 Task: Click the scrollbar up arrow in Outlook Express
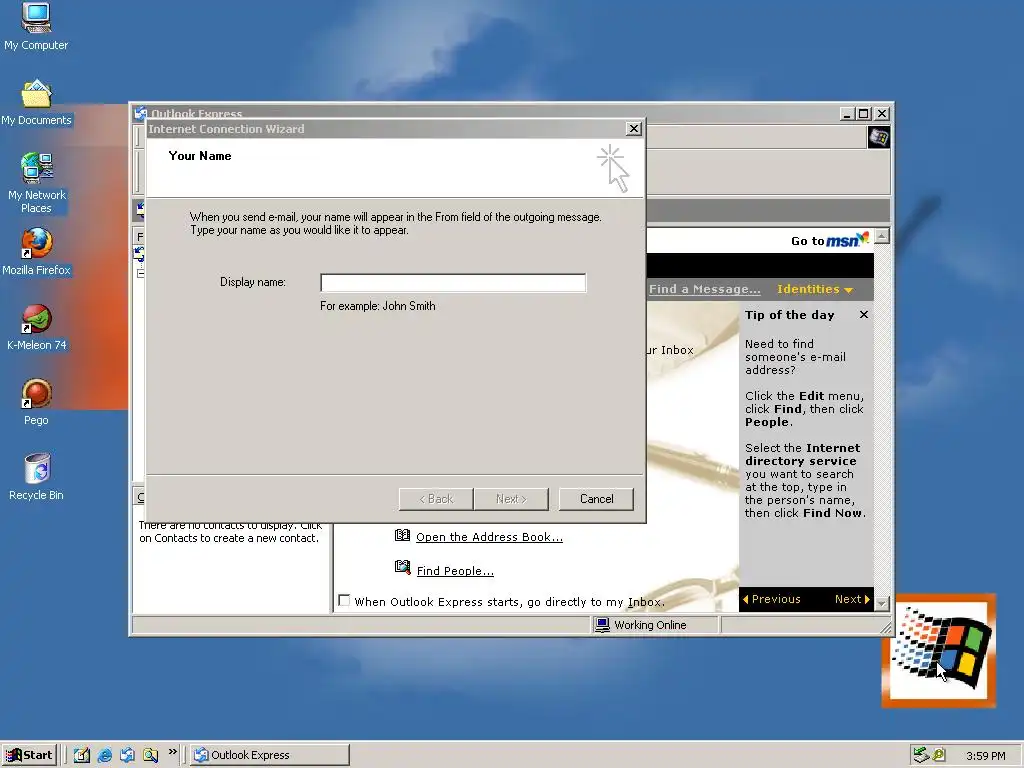coord(882,236)
